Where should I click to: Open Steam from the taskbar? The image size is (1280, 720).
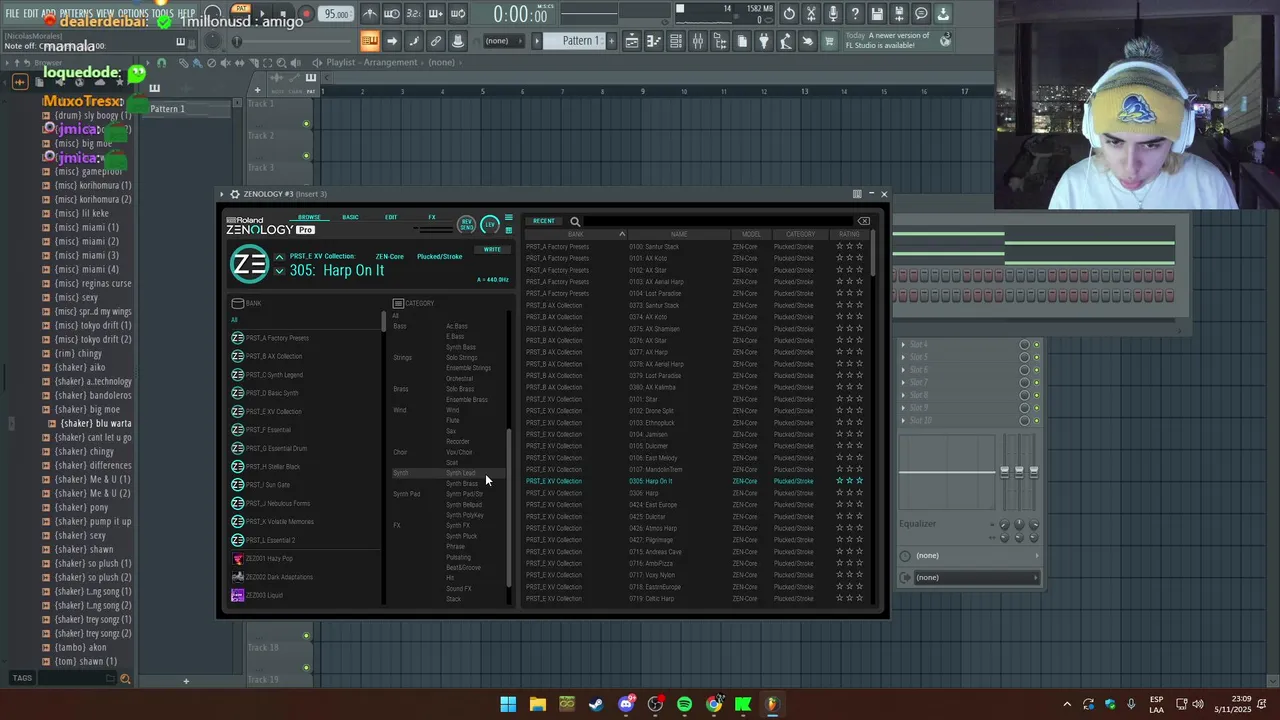[596, 704]
